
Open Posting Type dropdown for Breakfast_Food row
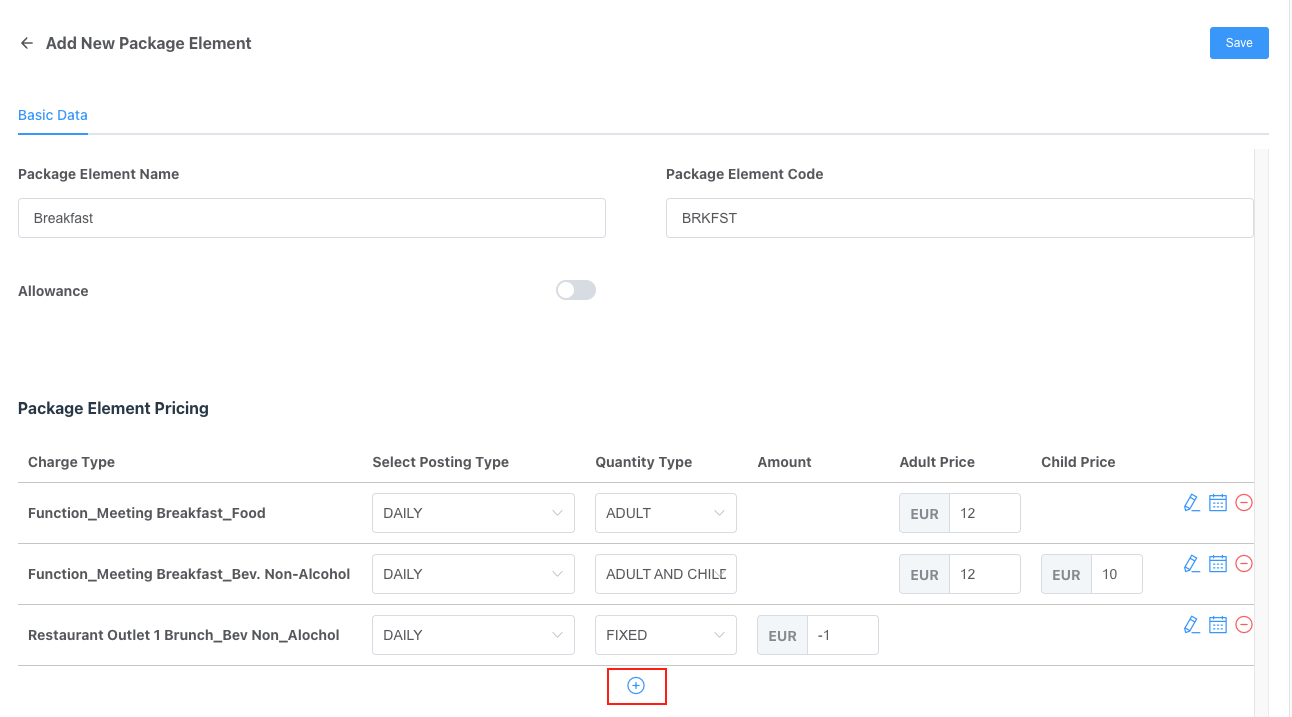tap(473, 513)
